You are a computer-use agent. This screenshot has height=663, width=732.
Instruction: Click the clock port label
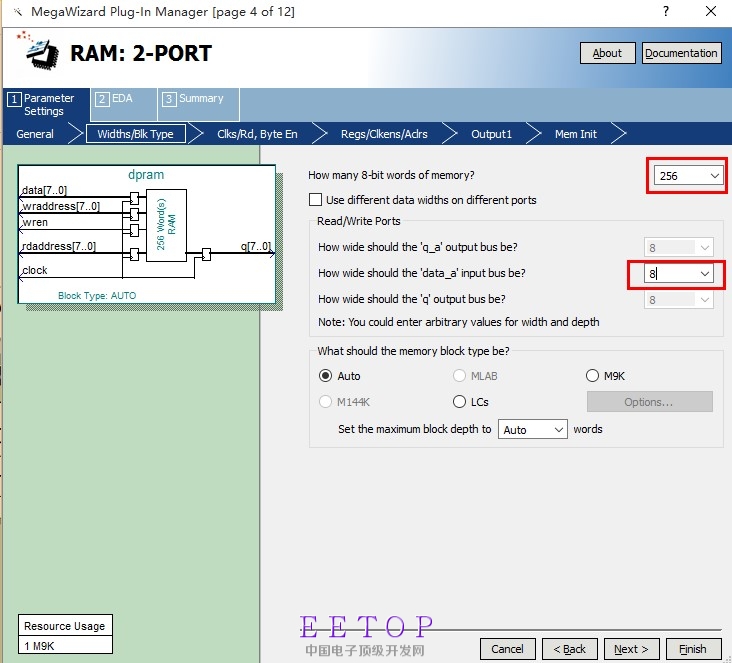pos(35,270)
